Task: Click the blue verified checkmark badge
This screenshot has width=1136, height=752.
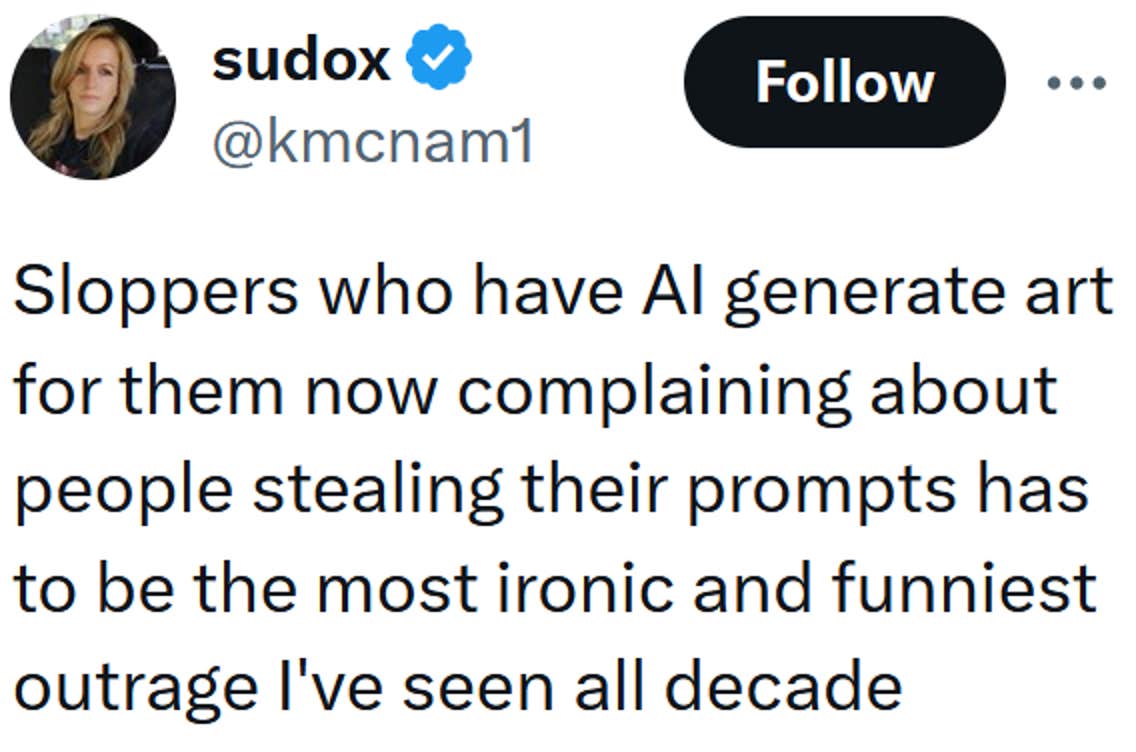Action: pyautogui.click(x=438, y=61)
